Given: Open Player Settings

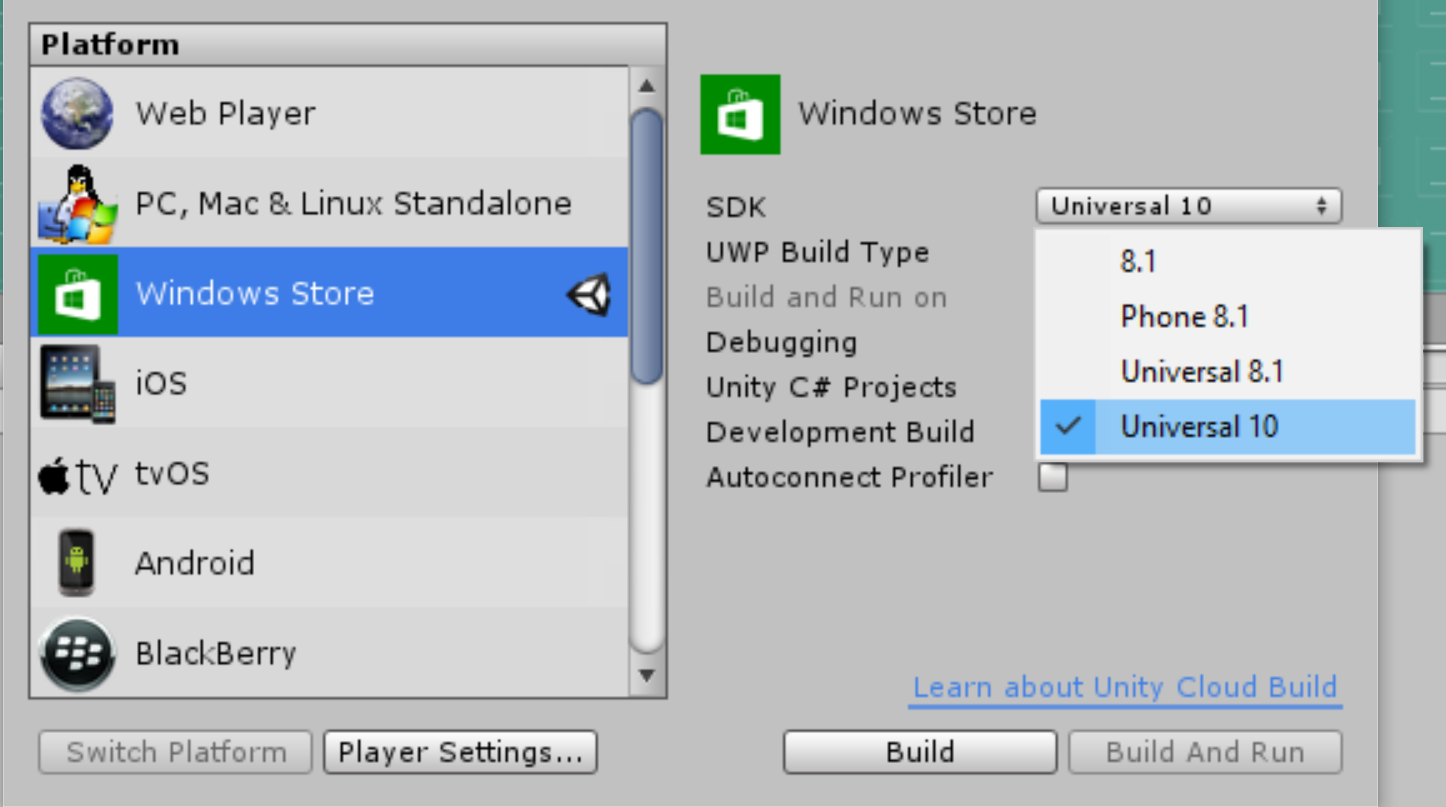Looking at the screenshot, I should click(460, 753).
